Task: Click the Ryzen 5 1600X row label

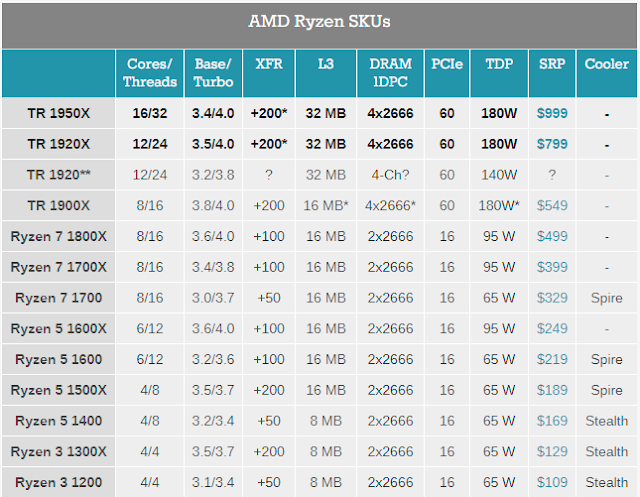Action: (57, 329)
